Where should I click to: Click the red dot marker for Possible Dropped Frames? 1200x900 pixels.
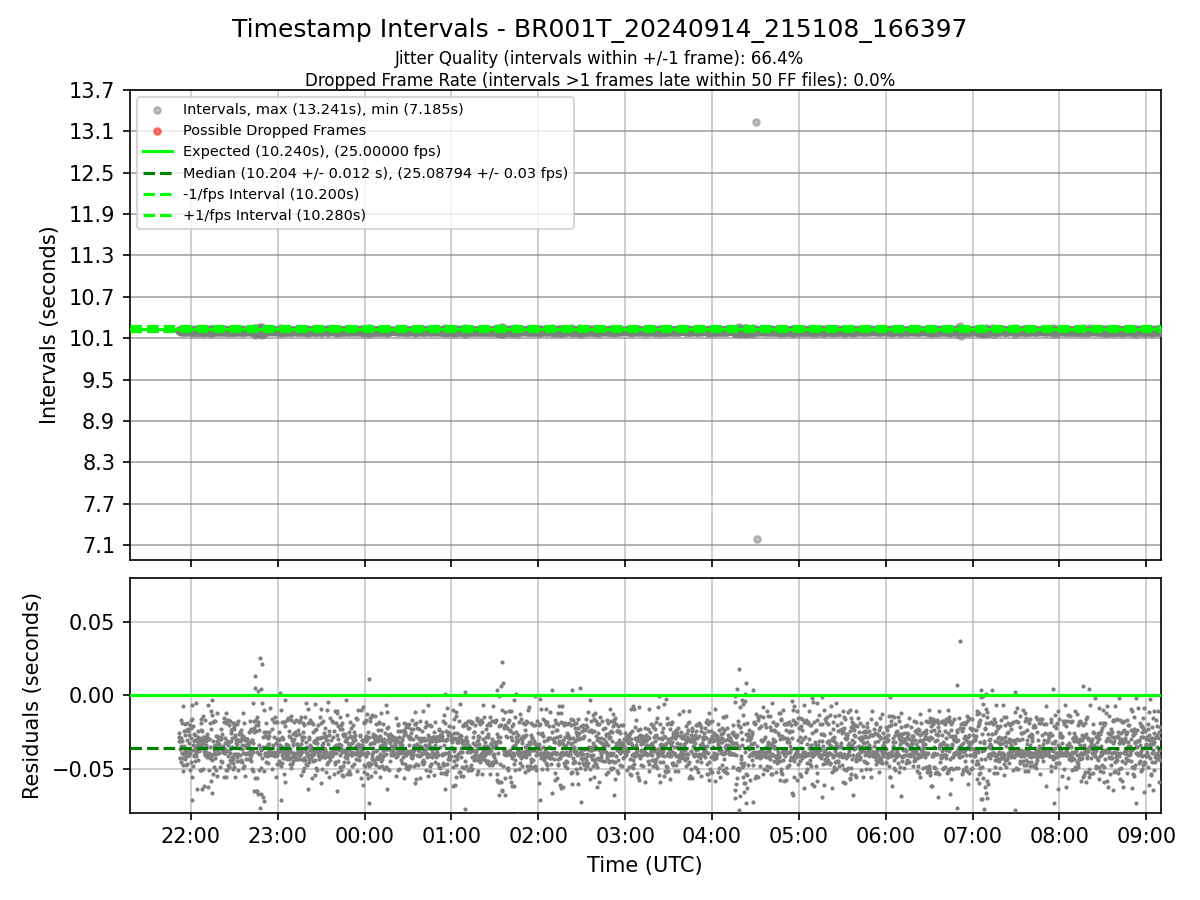pos(157,131)
